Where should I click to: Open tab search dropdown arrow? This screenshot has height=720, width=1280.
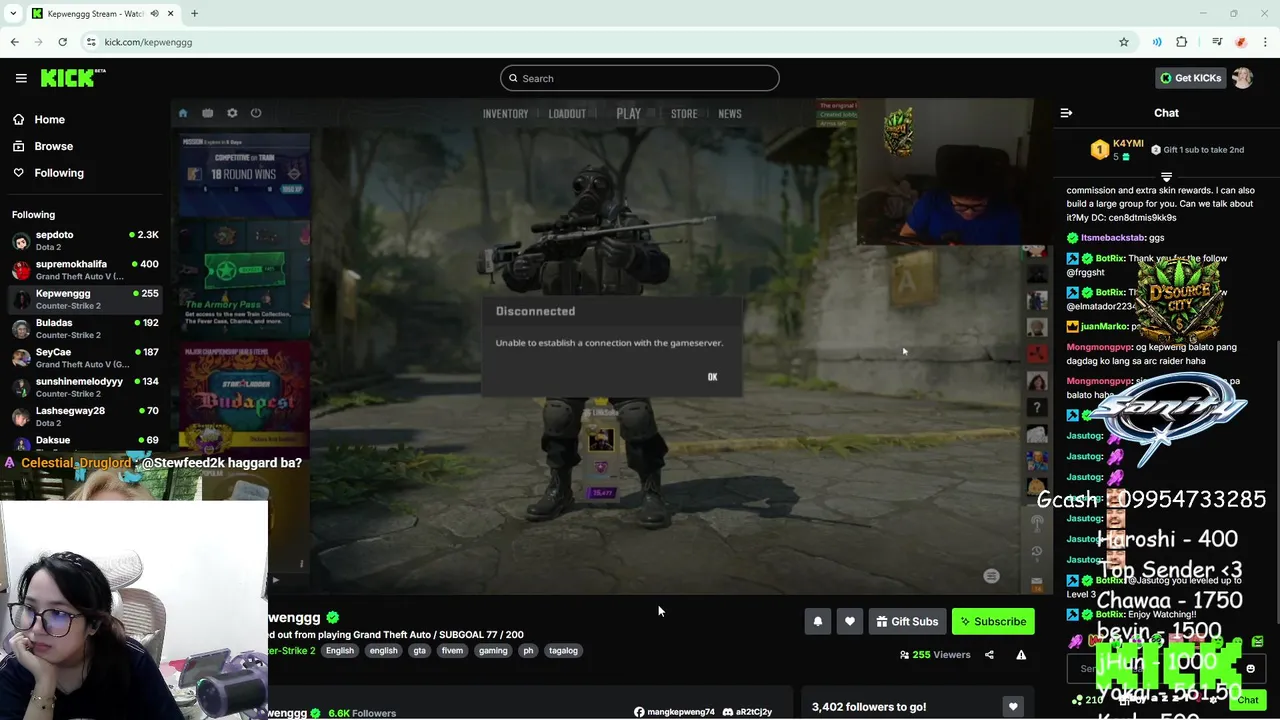click(11, 14)
